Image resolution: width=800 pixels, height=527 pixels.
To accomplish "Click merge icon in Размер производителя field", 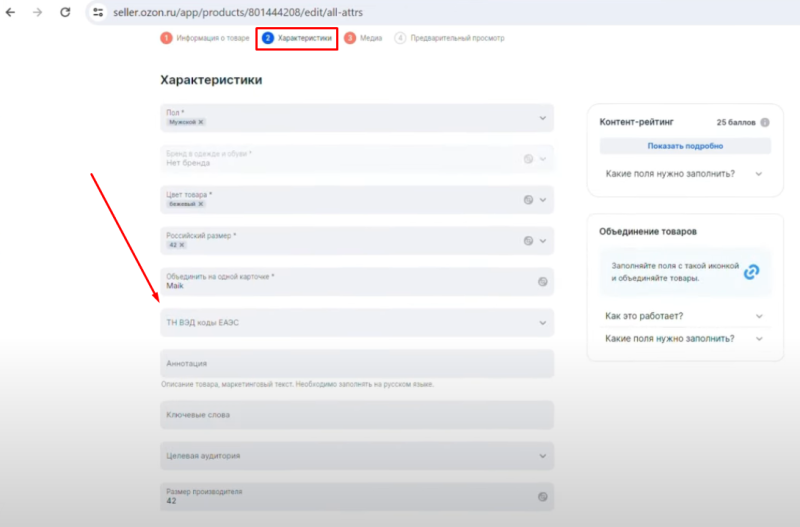I will pos(542,496).
